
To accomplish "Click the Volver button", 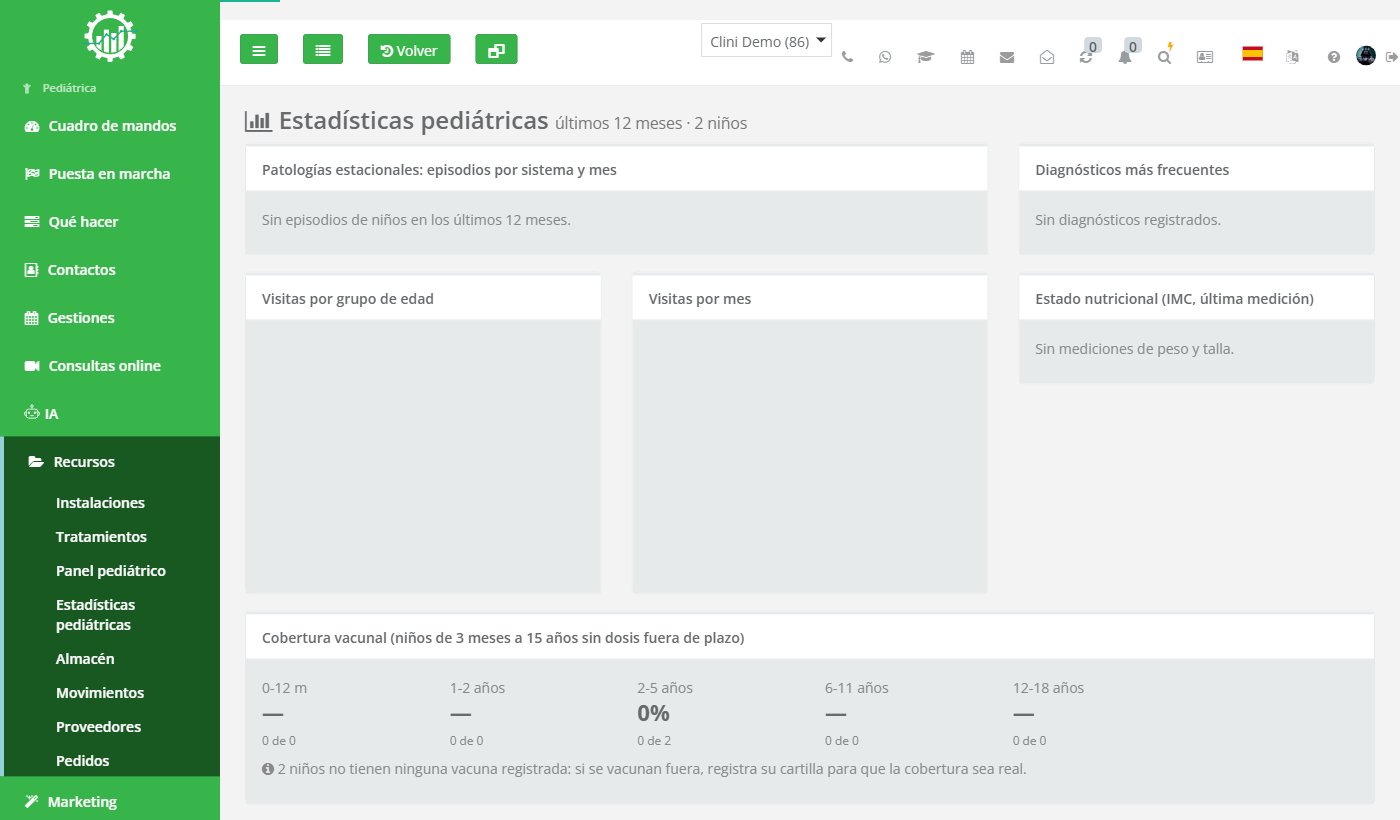I will 409,49.
